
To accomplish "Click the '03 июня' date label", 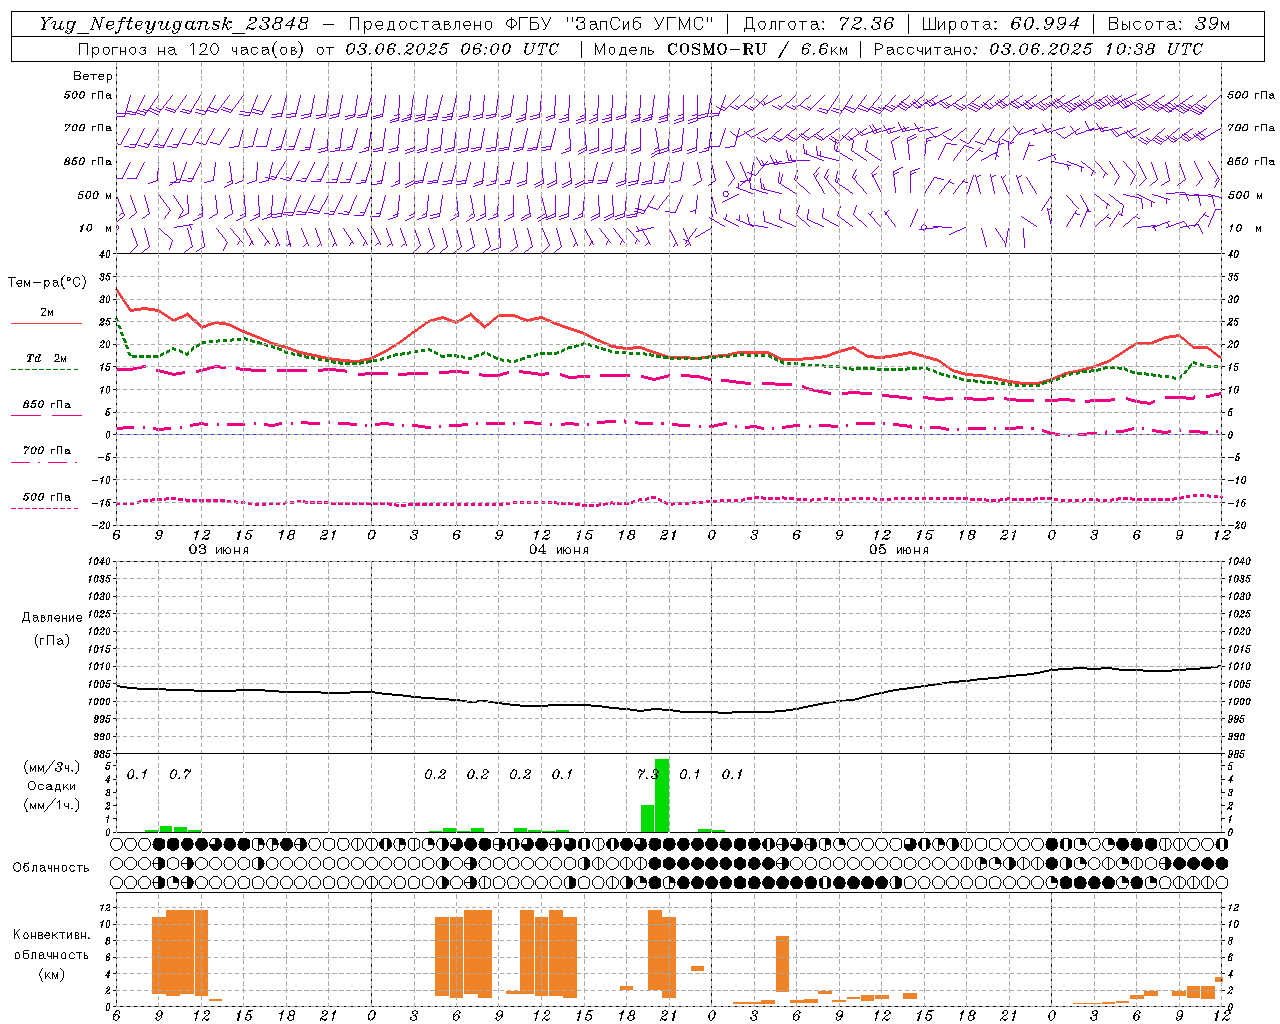I will point(219,550).
